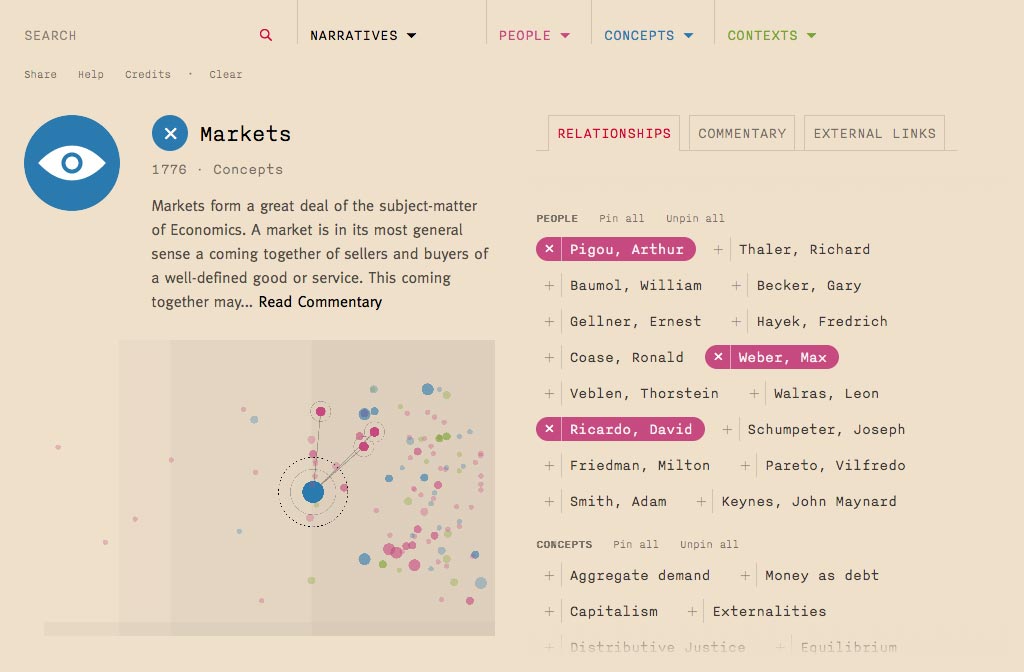Switch to the External Links tab

(874, 133)
